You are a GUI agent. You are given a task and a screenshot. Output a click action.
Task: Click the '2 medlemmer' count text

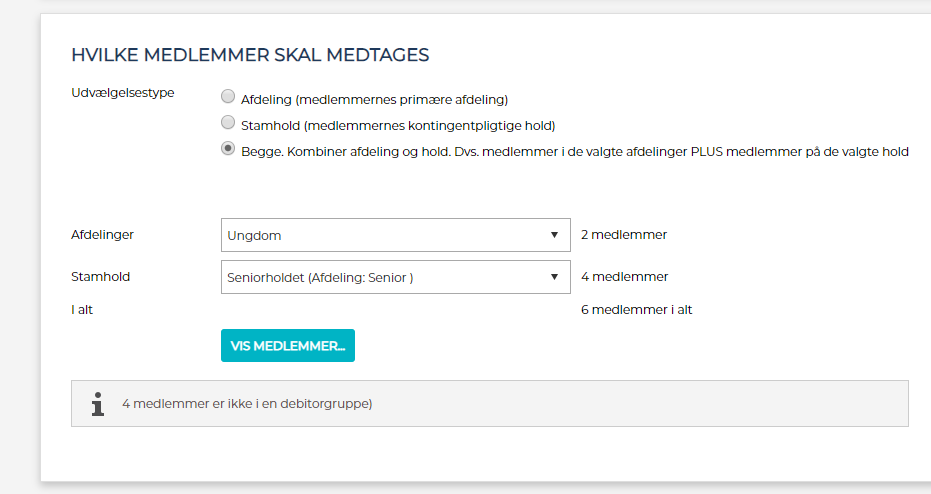[623, 235]
